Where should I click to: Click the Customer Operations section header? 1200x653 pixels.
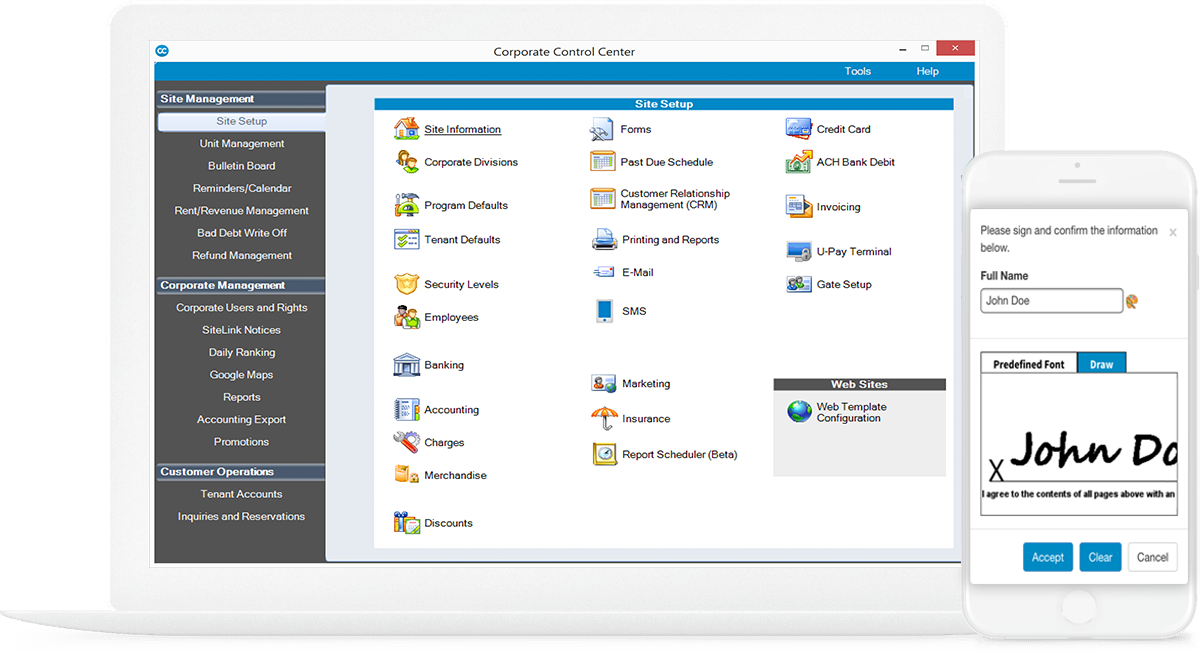[x=241, y=472]
